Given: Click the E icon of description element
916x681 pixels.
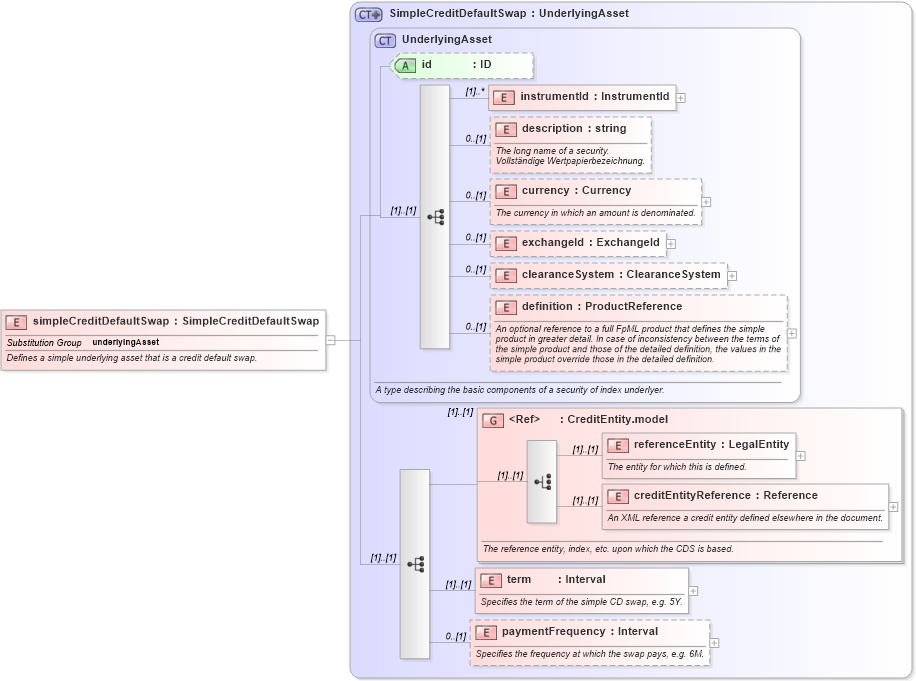Looking at the screenshot, I should pyautogui.click(x=506, y=130).
